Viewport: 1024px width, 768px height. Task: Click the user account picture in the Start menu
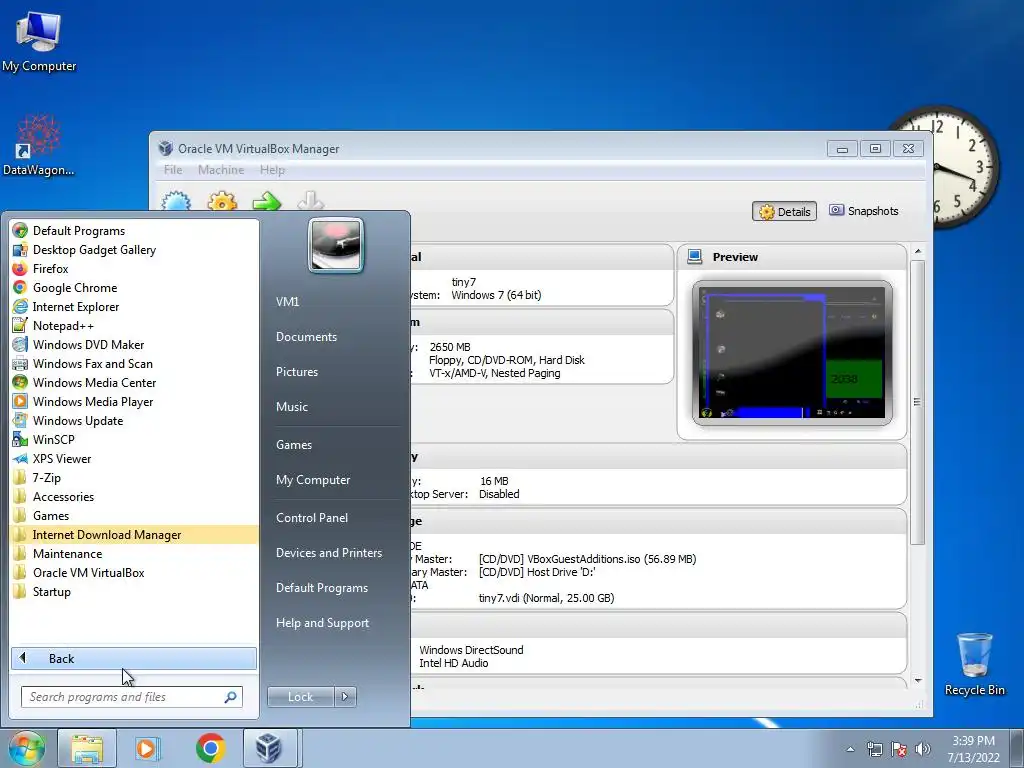coord(336,245)
